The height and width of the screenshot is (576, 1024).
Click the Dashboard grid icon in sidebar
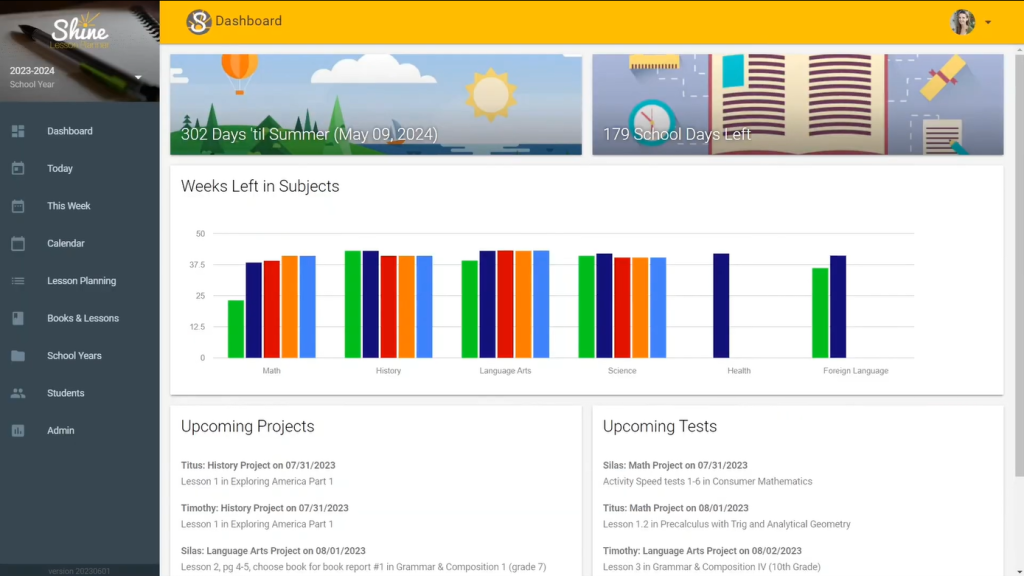(x=18, y=131)
